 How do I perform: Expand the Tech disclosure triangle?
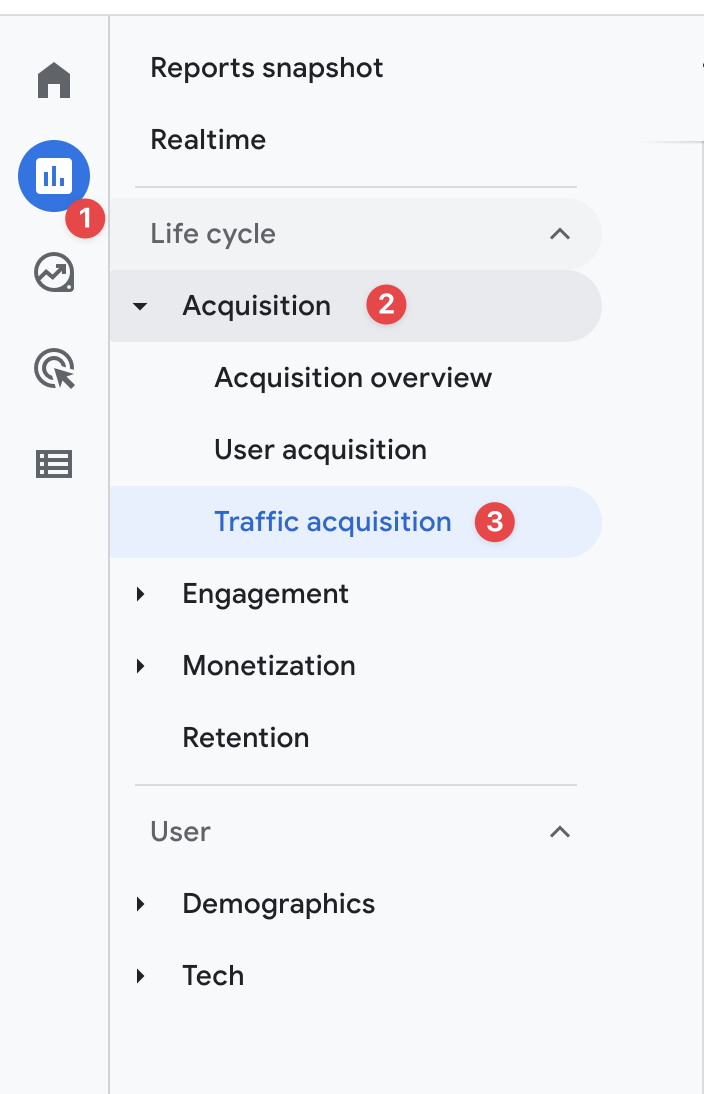[141, 976]
